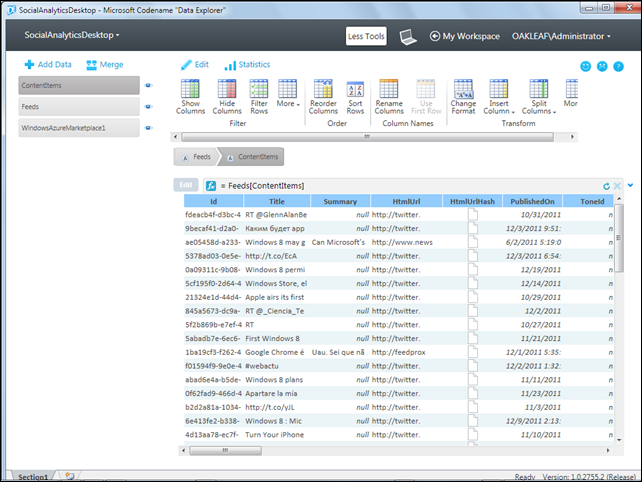Toggle visibility eye for ContentItems resource

[149, 86]
